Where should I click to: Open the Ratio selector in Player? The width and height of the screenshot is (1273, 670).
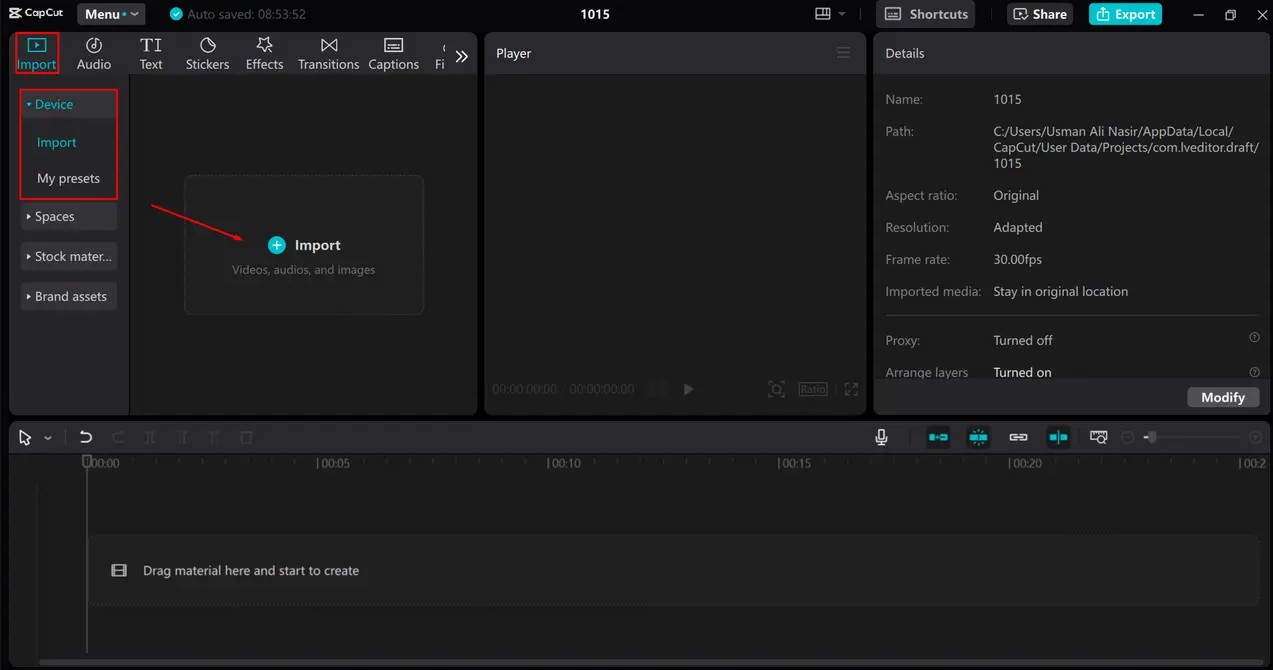pyautogui.click(x=813, y=389)
